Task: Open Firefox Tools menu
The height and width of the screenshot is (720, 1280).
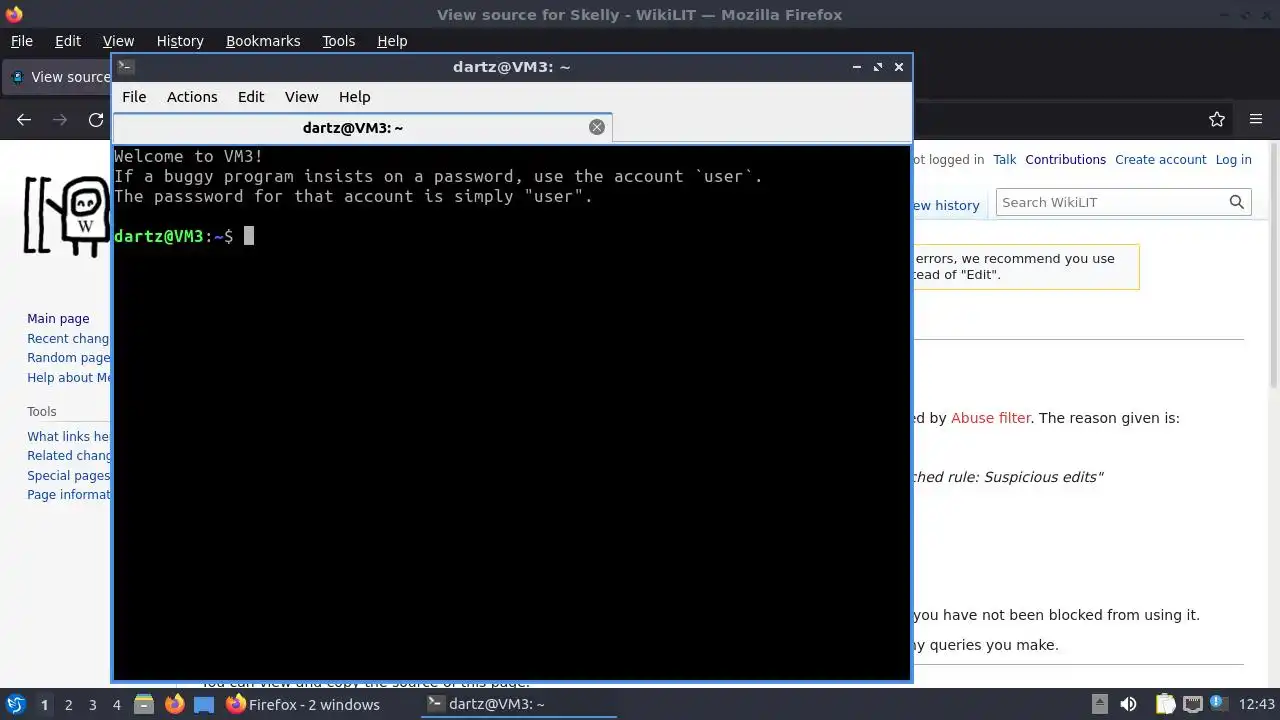Action: point(339,41)
